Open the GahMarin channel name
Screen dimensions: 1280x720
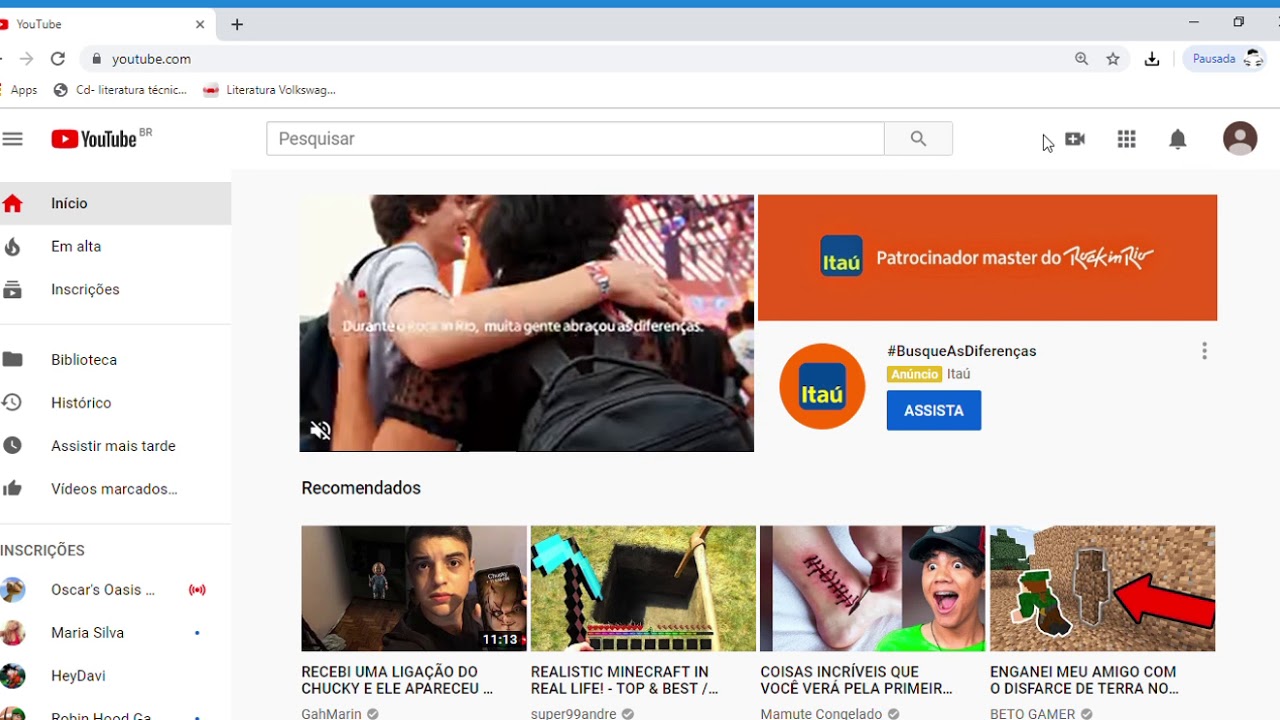(x=331, y=713)
